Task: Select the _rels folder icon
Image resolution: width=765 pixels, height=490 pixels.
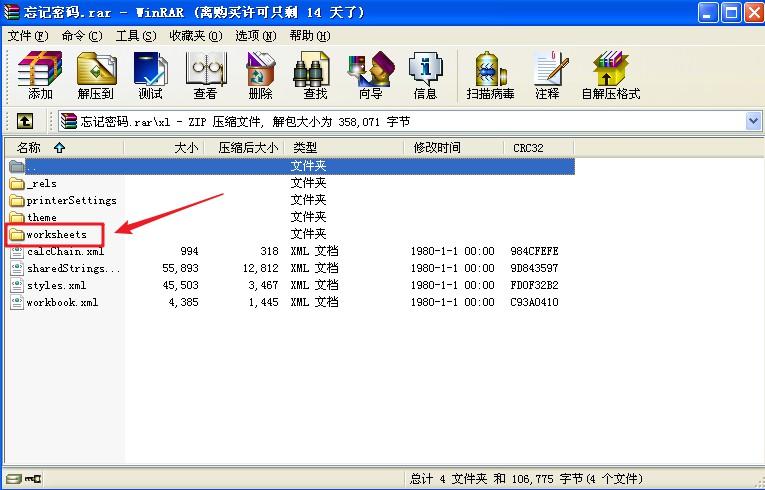Action: pos(17,184)
